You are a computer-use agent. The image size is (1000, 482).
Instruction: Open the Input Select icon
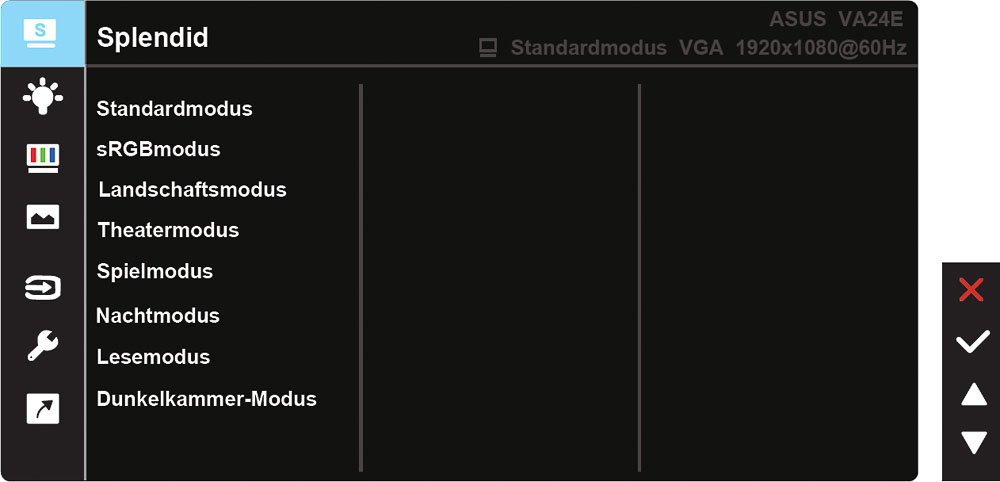pyautogui.click(x=42, y=288)
